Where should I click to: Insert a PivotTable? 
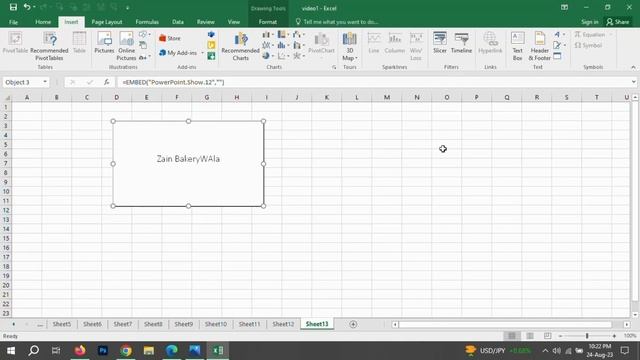(x=15, y=43)
